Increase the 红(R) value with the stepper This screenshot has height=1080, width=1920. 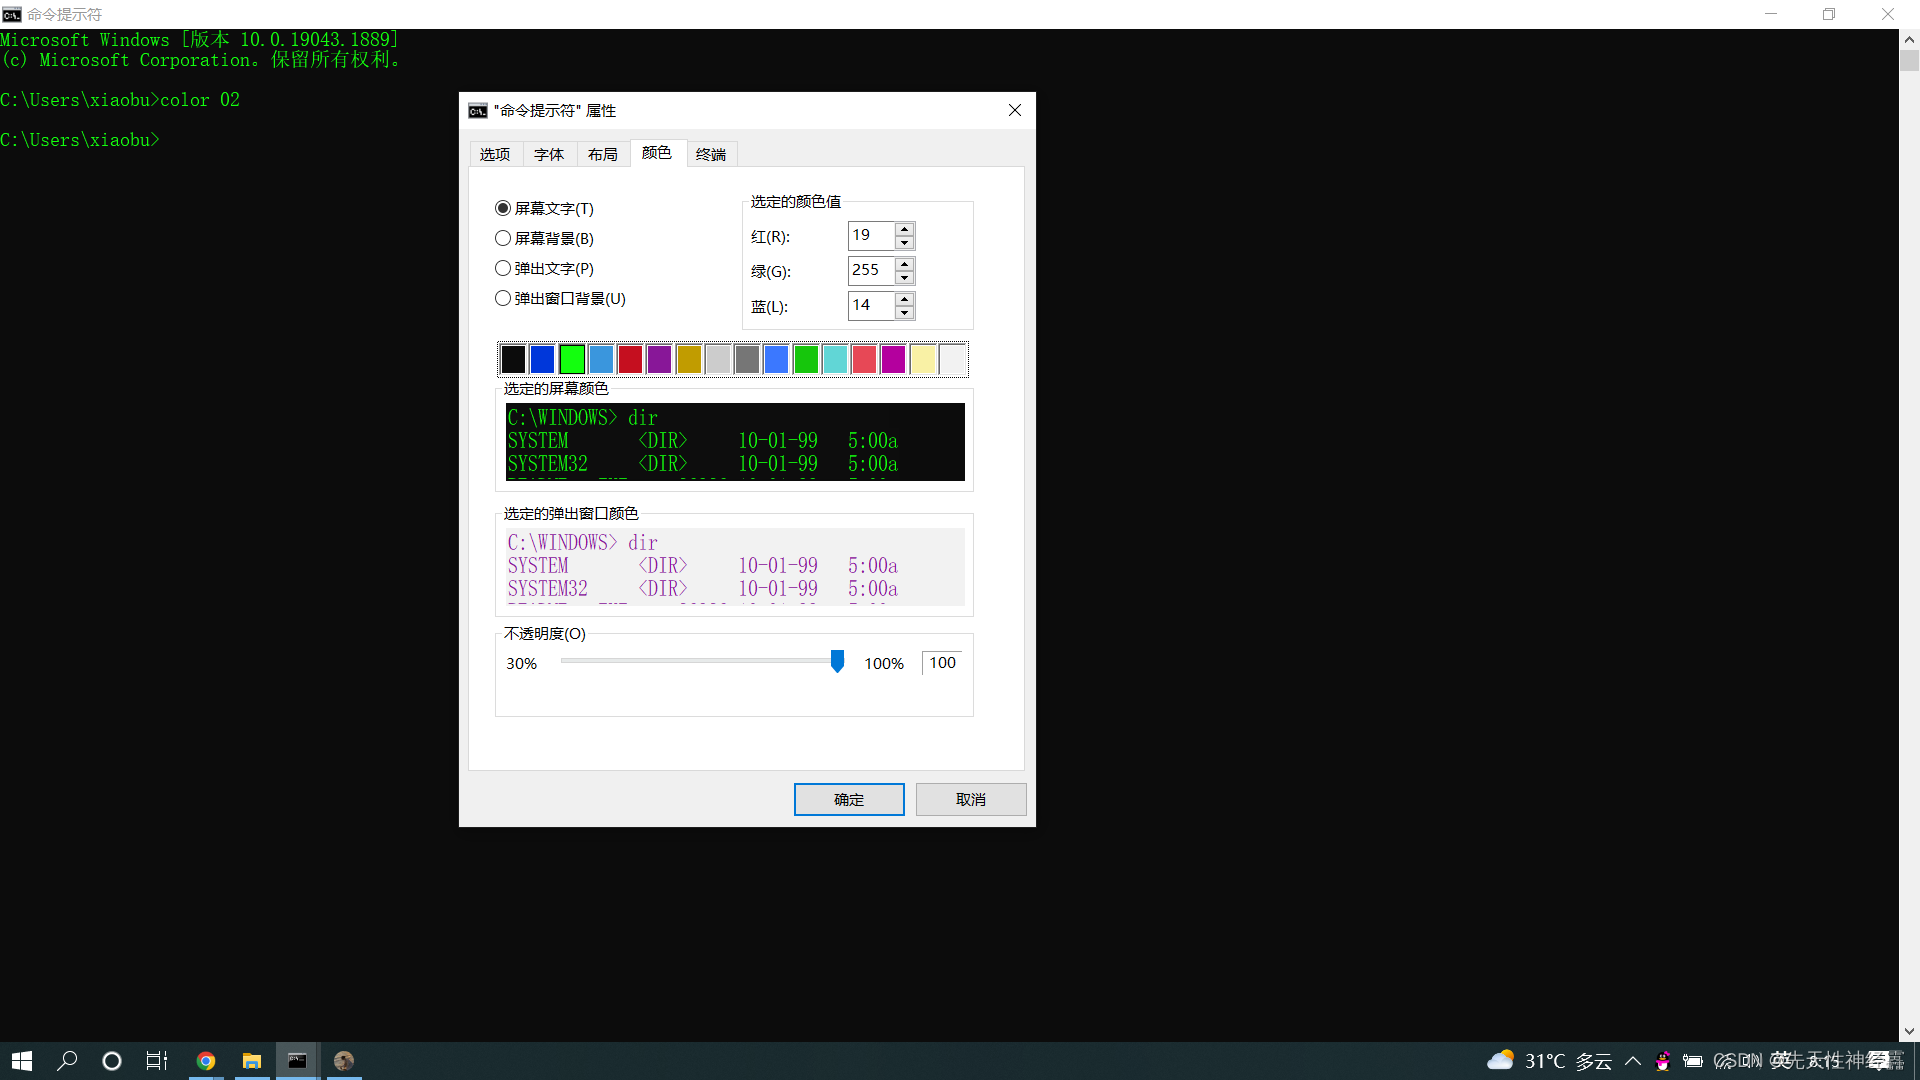(905, 230)
